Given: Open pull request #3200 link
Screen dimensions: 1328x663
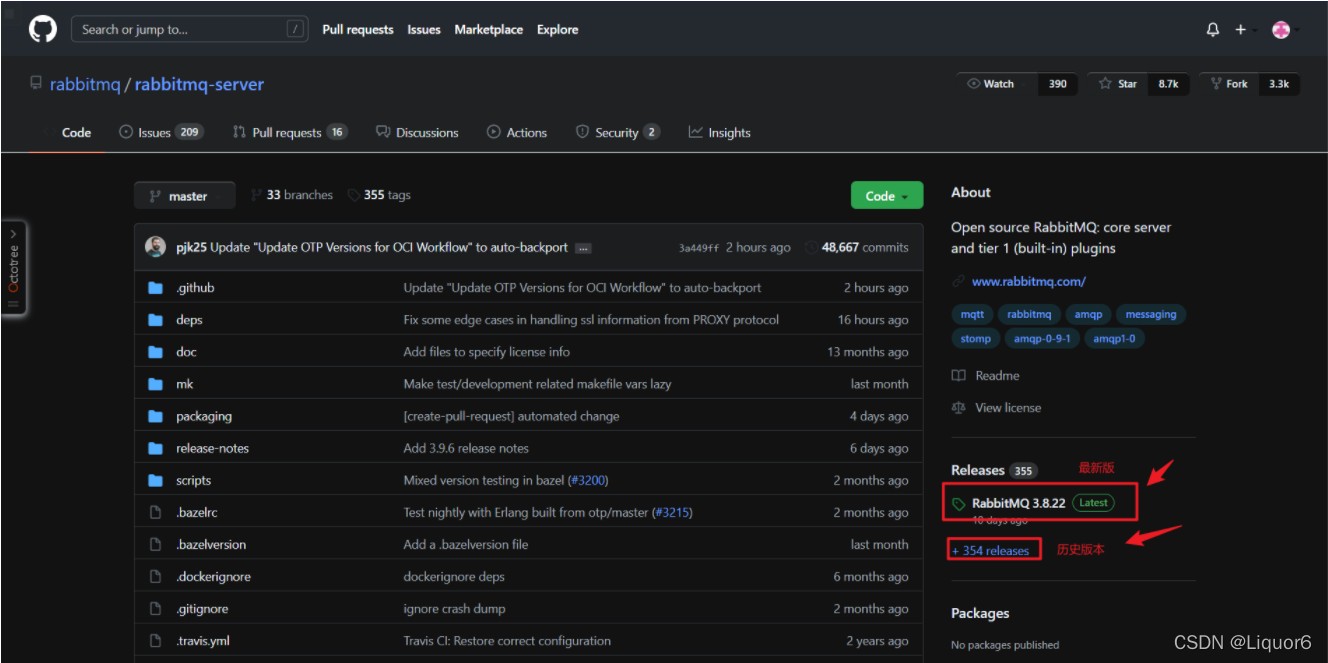Looking at the screenshot, I should pos(587,480).
